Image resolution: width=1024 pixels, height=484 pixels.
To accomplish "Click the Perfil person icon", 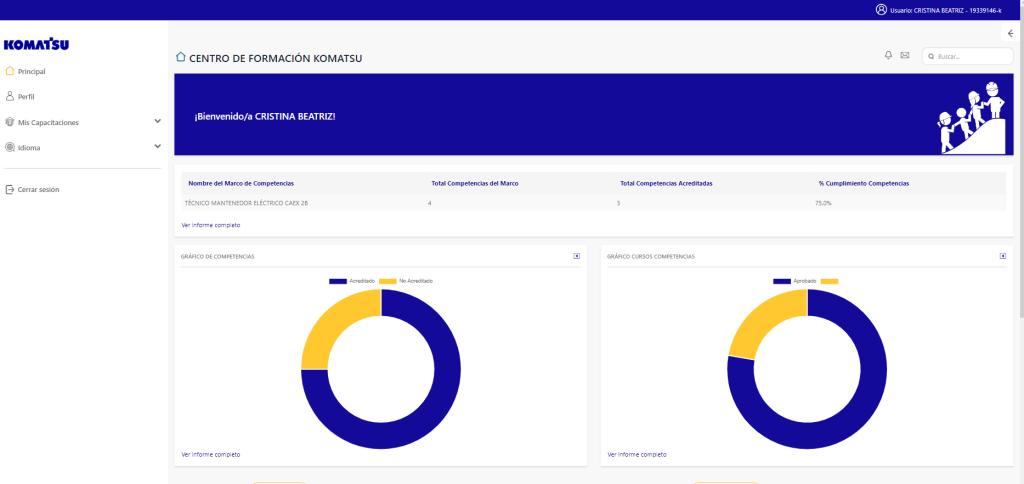I will click(10, 96).
